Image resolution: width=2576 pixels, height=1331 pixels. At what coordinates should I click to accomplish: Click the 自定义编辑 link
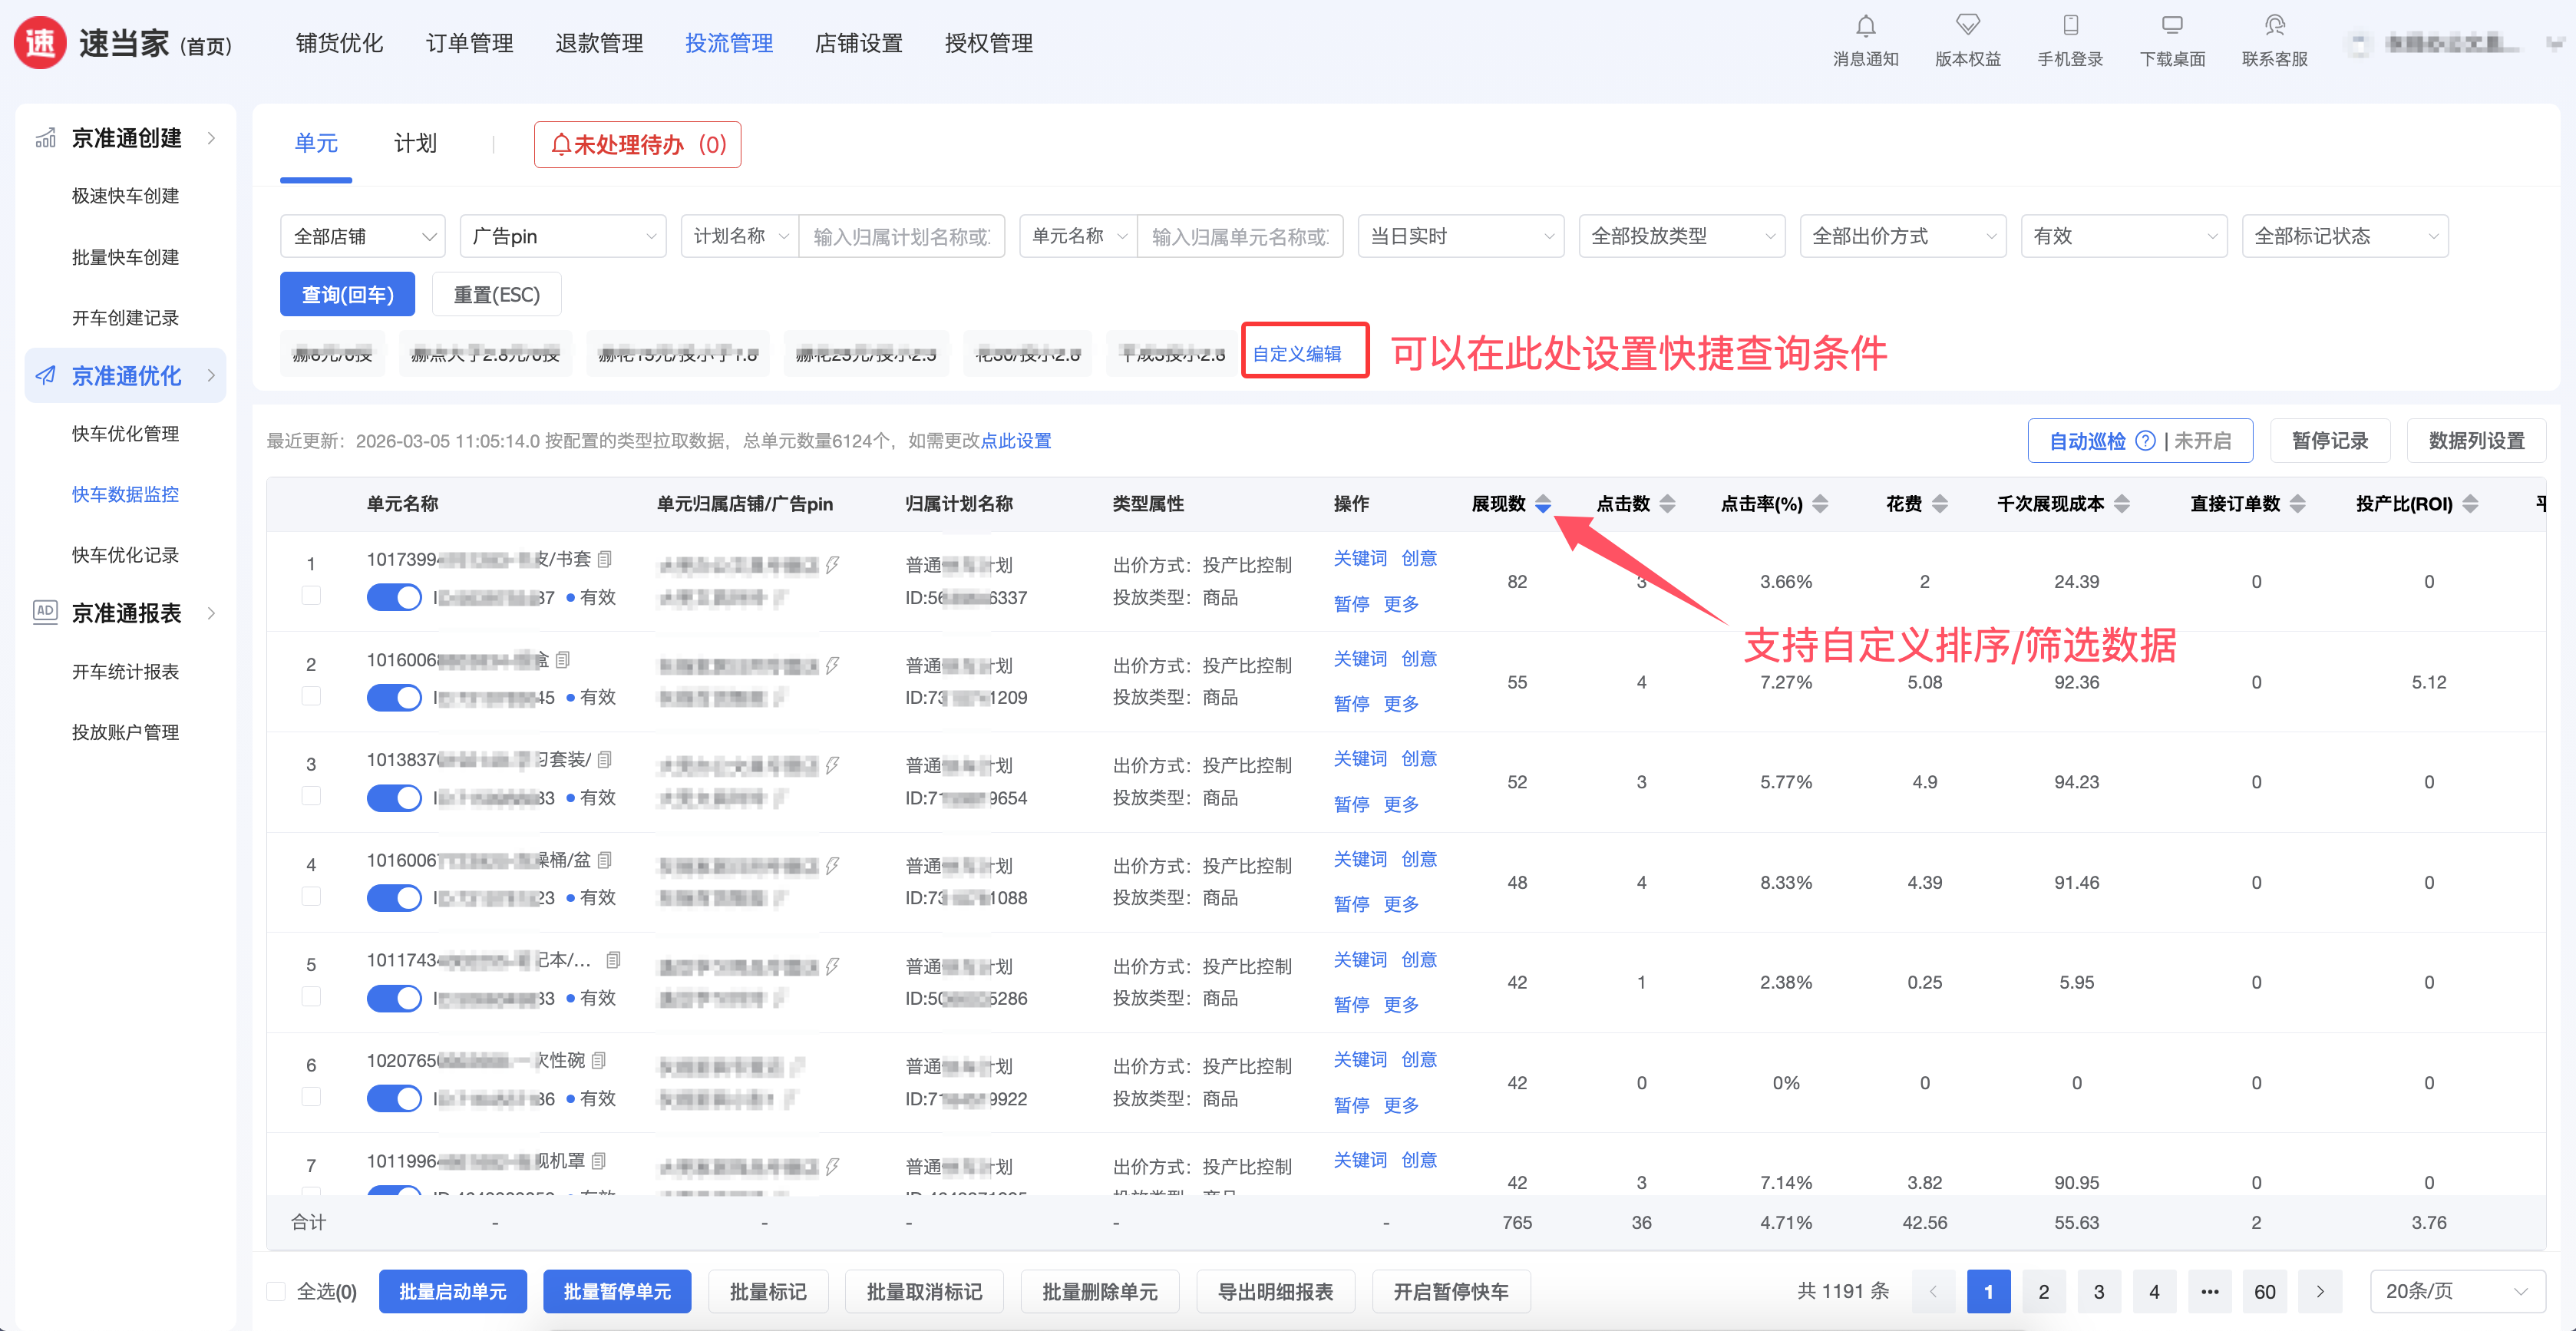coord(1297,353)
